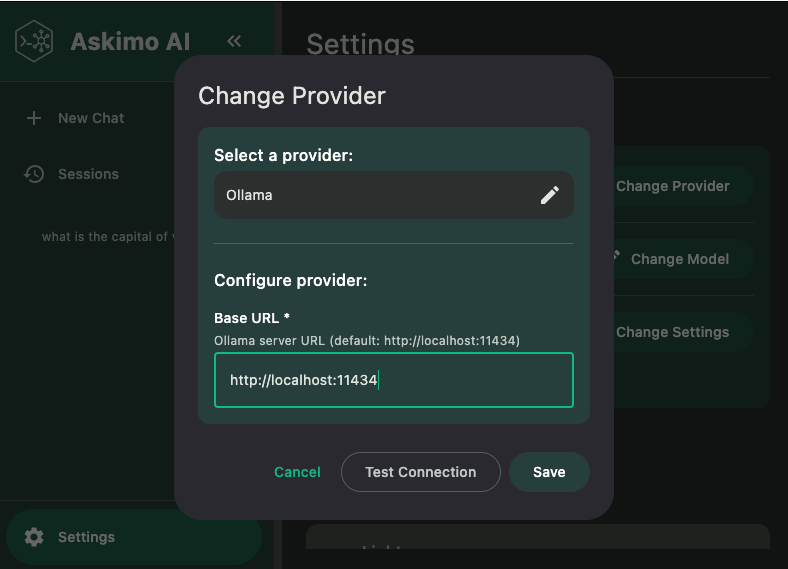Cancel the Change Provider dialog
The height and width of the screenshot is (569, 788).
click(297, 472)
